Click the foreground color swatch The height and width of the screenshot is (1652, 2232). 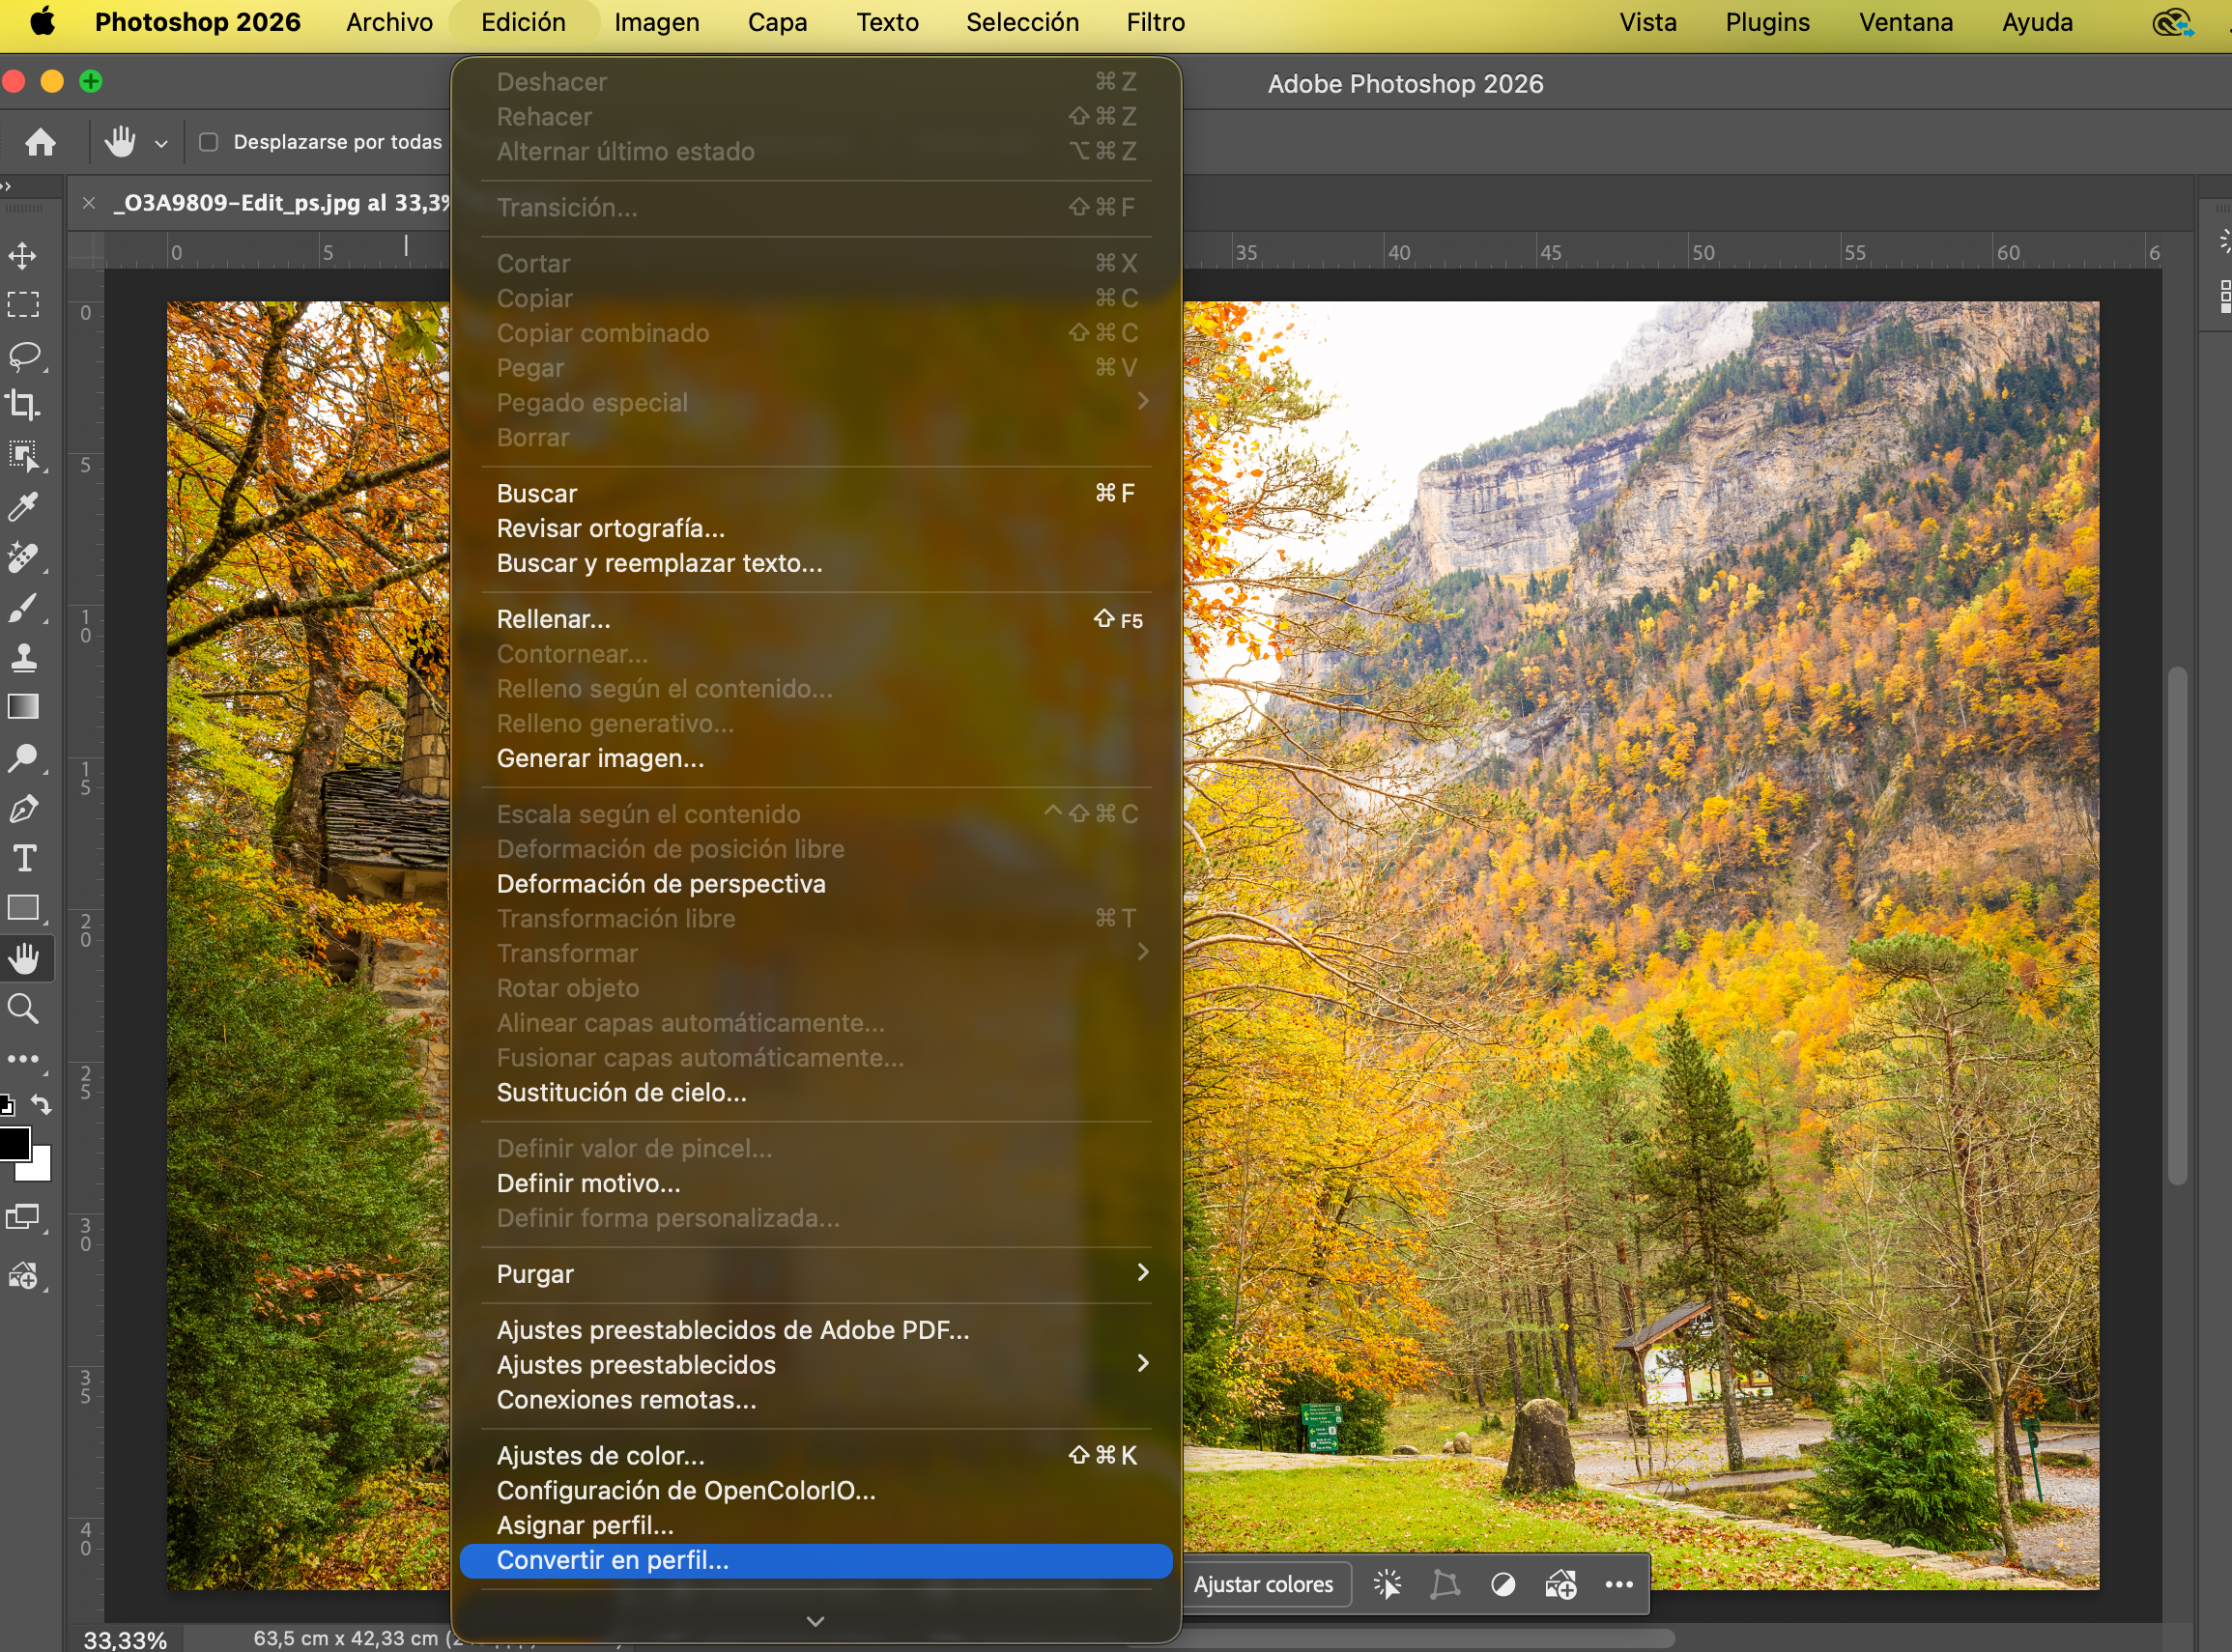[x=14, y=1142]
